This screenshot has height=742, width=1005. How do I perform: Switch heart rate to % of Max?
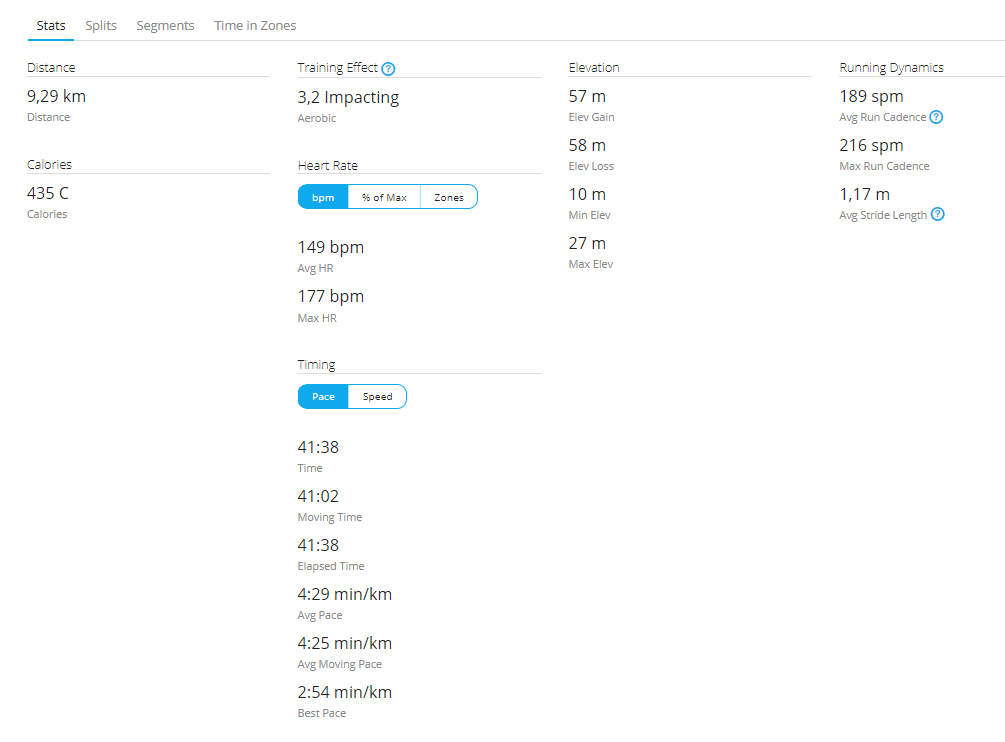point(384,197)
